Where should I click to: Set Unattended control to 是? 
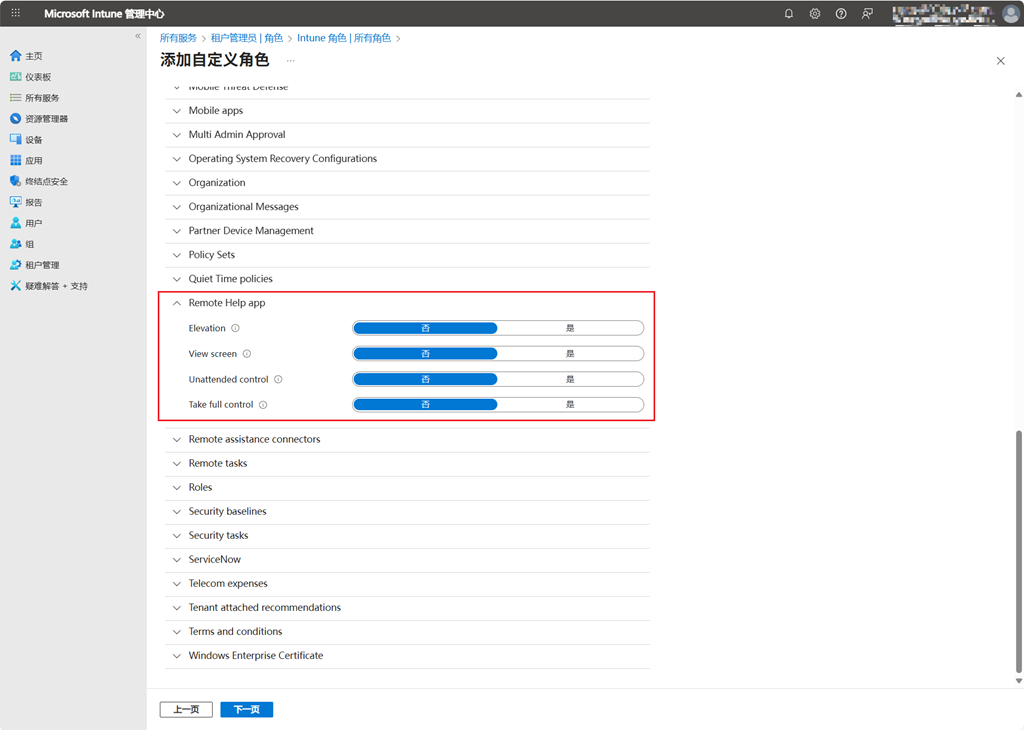tap(570, 380)
